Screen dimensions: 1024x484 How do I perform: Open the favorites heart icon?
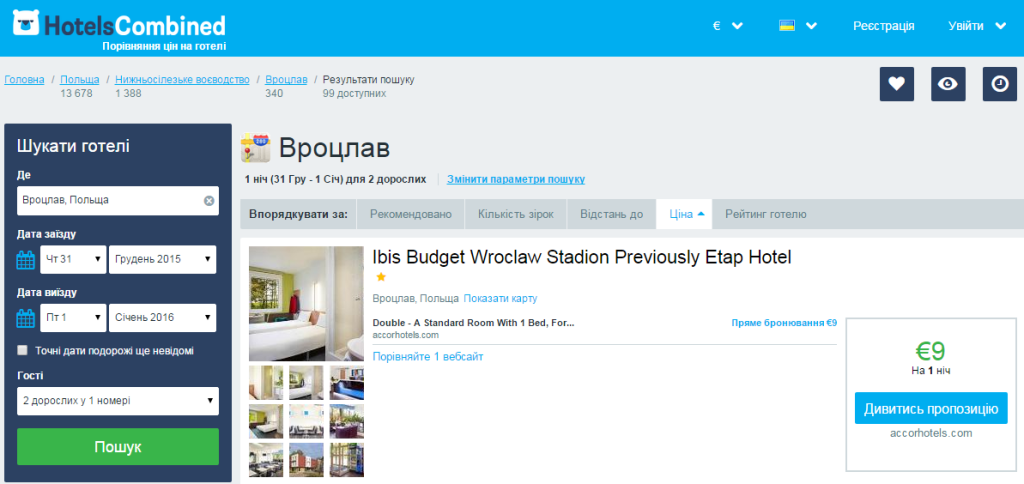tap(897, 84)
